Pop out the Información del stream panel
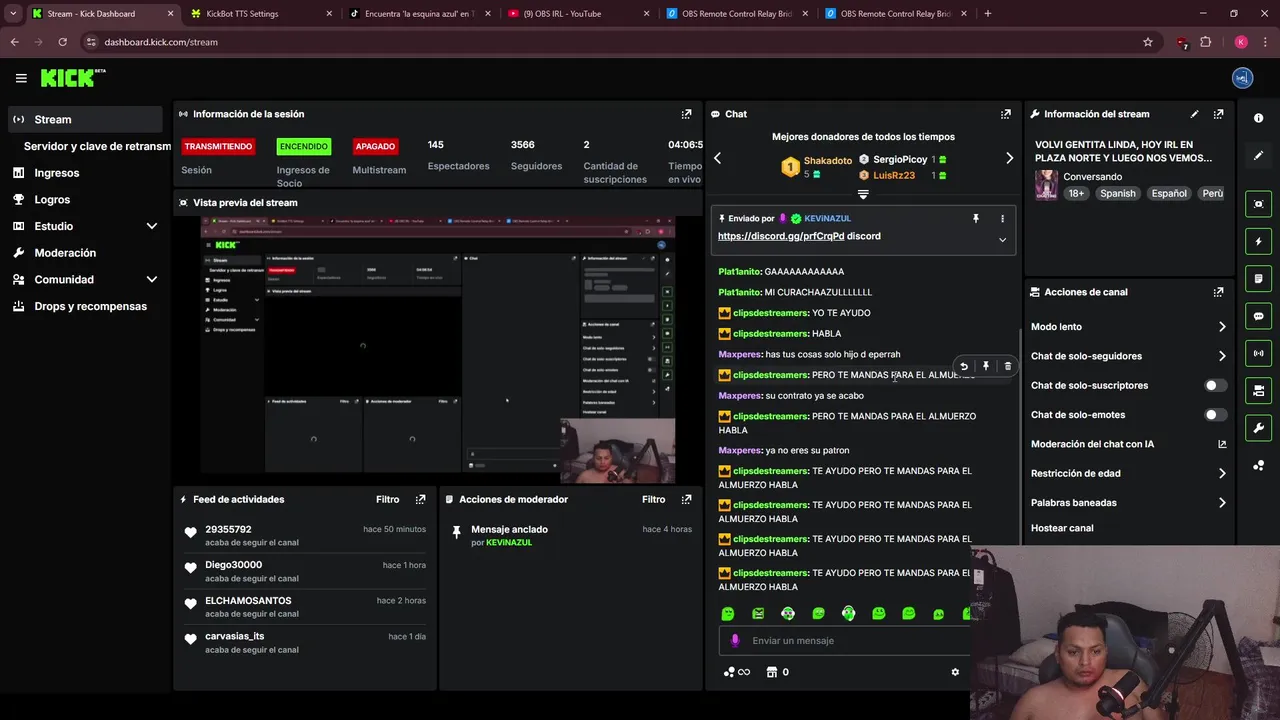1280x720 pixels. [1218, 114]
